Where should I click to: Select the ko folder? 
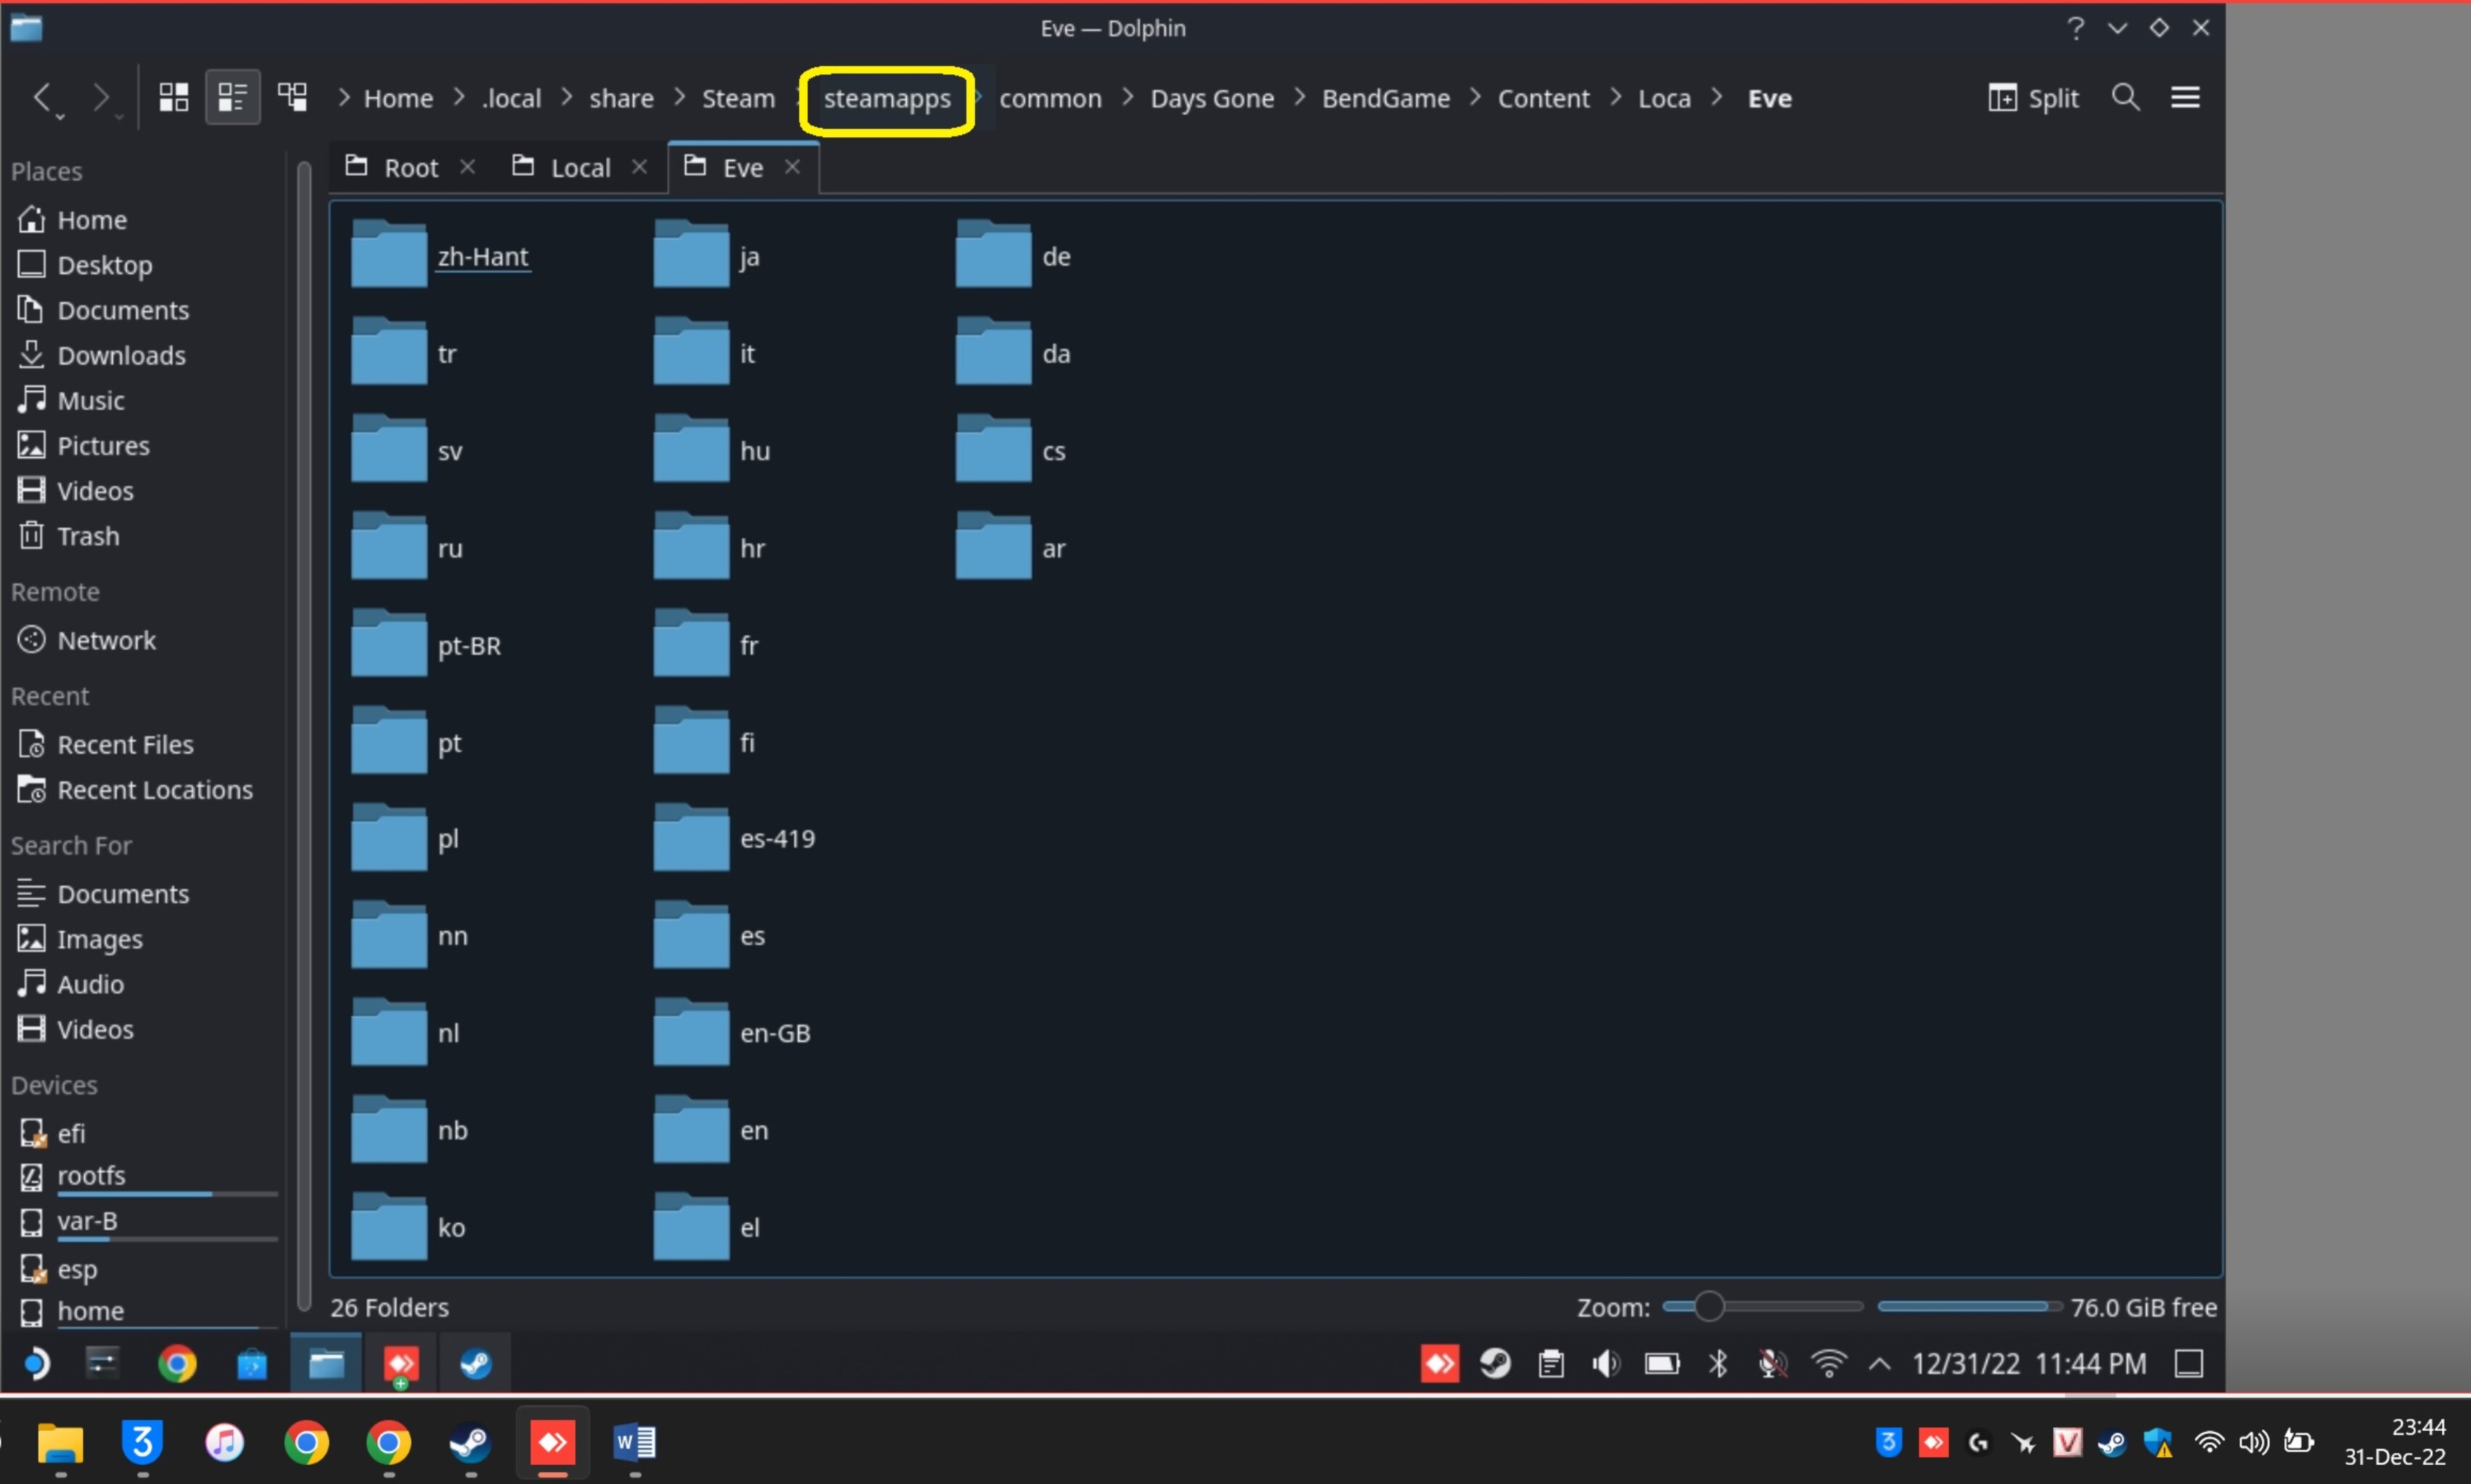(409, 1227)
